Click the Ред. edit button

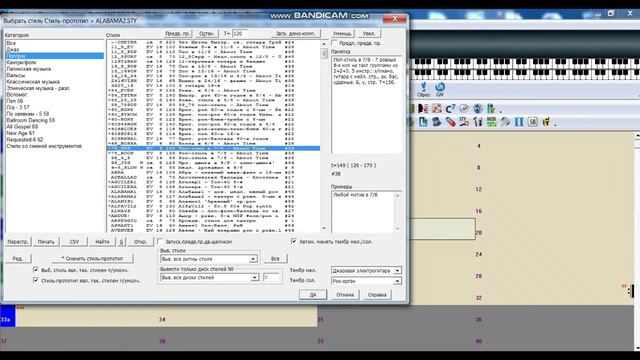[x=18, y=258]
